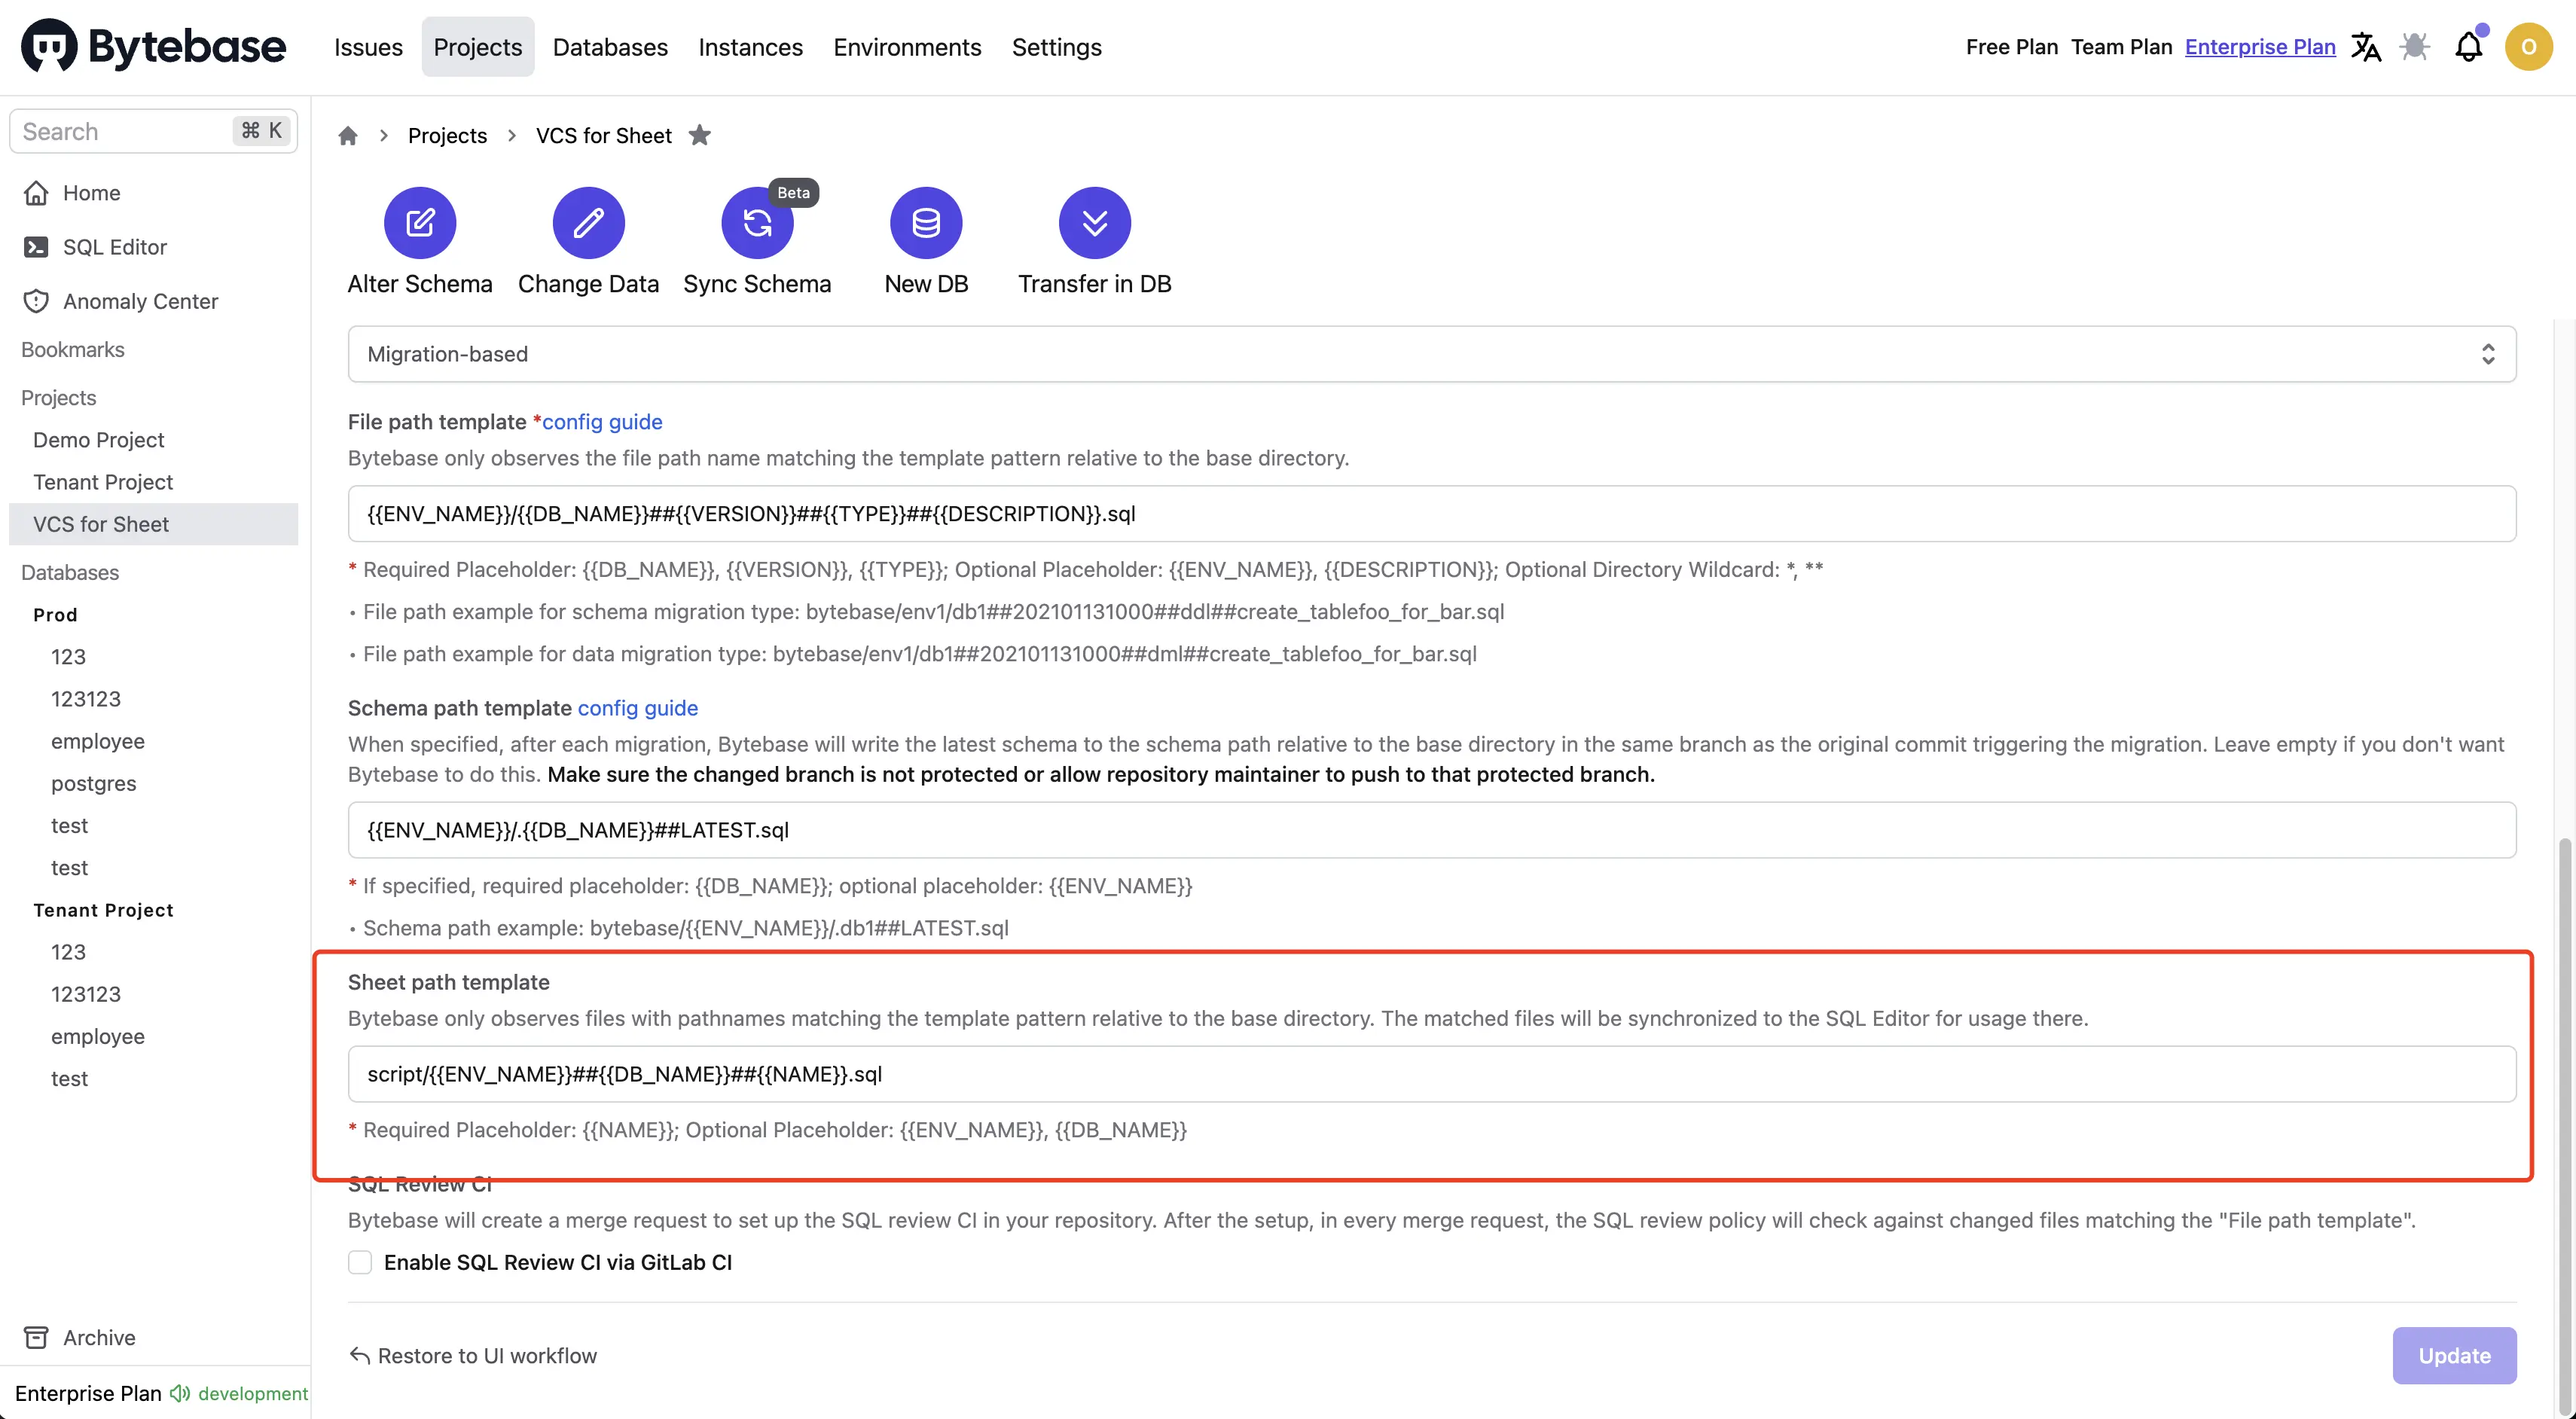
Task: Select Tenant Project under Projects
Action: (103, 482)
